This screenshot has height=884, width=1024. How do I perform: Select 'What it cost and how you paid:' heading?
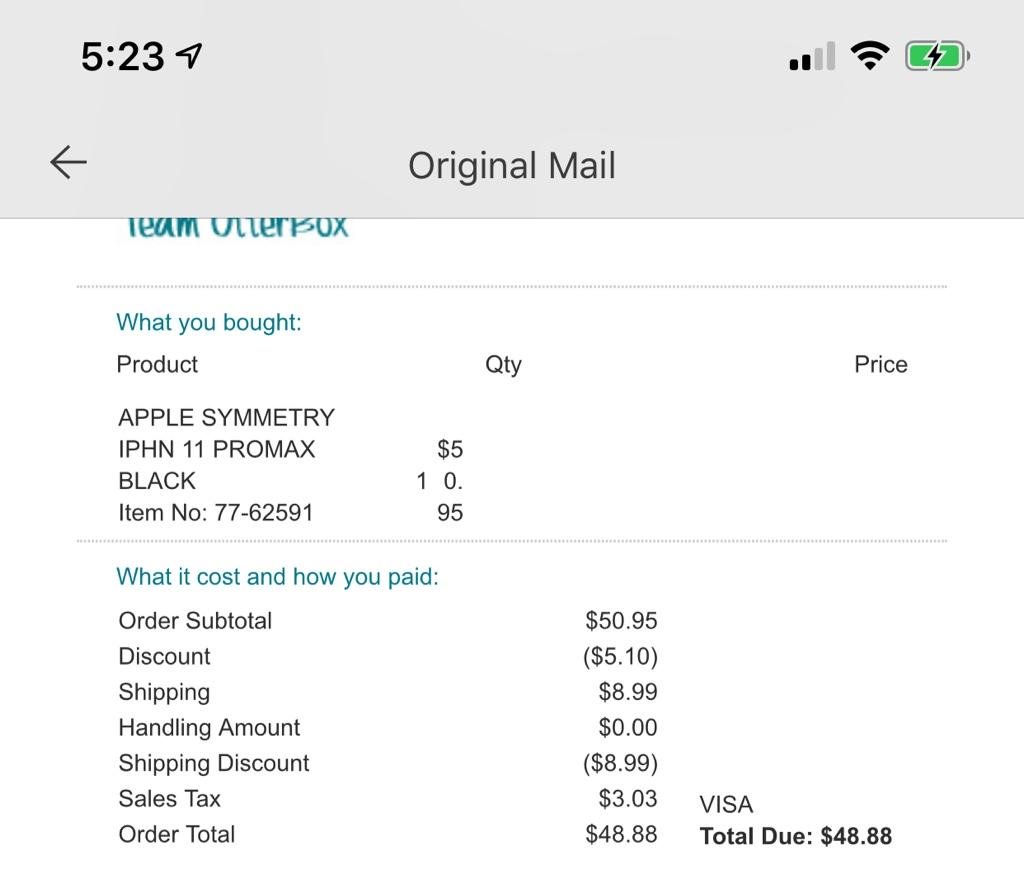coord(277,576)
